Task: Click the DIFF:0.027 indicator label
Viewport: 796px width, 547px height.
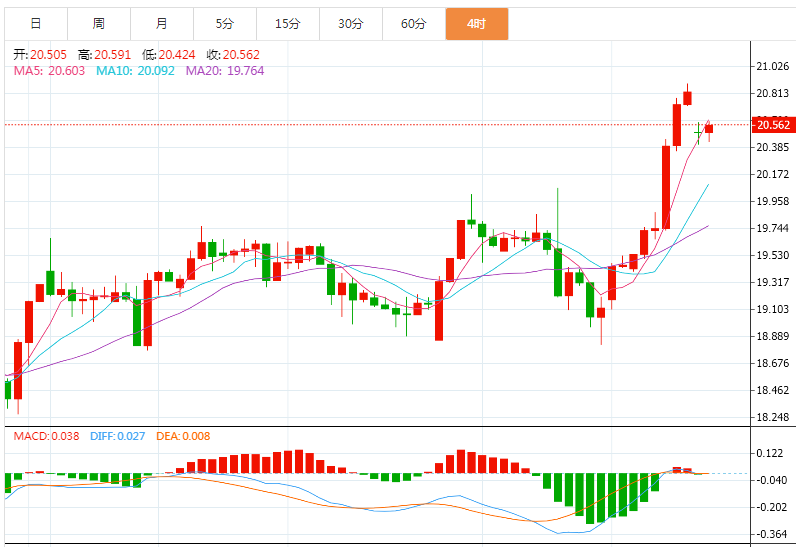Action: click(x=117, y=436)
